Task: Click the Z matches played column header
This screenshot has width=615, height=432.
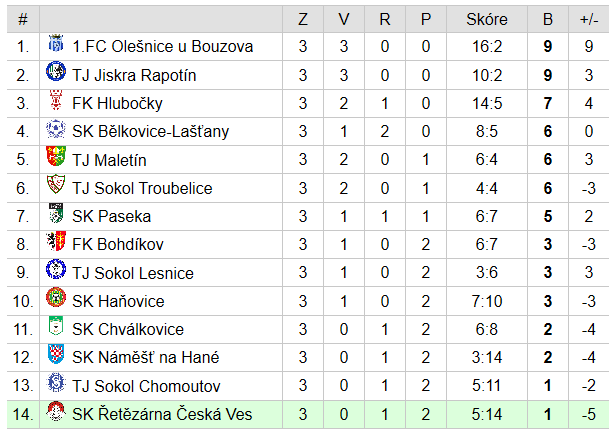Action: click(x=303, y=19)
